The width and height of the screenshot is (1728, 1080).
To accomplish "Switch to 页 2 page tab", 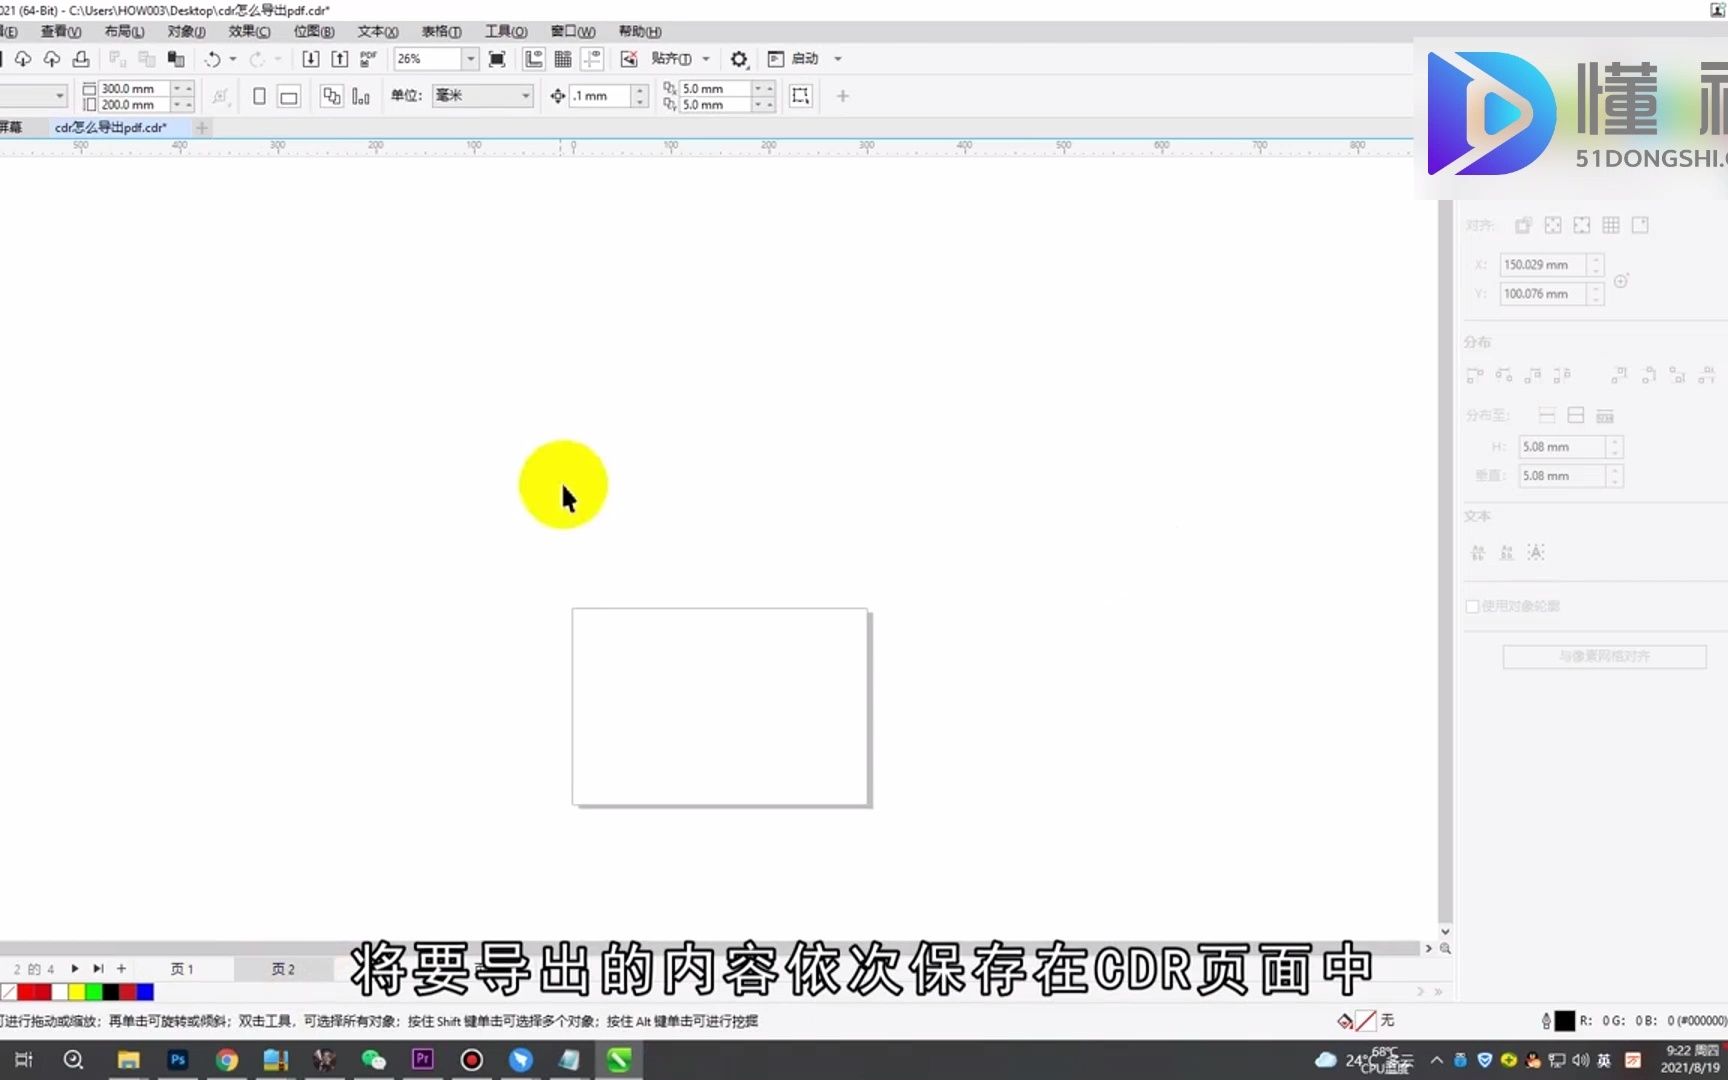I will [283, 969].
